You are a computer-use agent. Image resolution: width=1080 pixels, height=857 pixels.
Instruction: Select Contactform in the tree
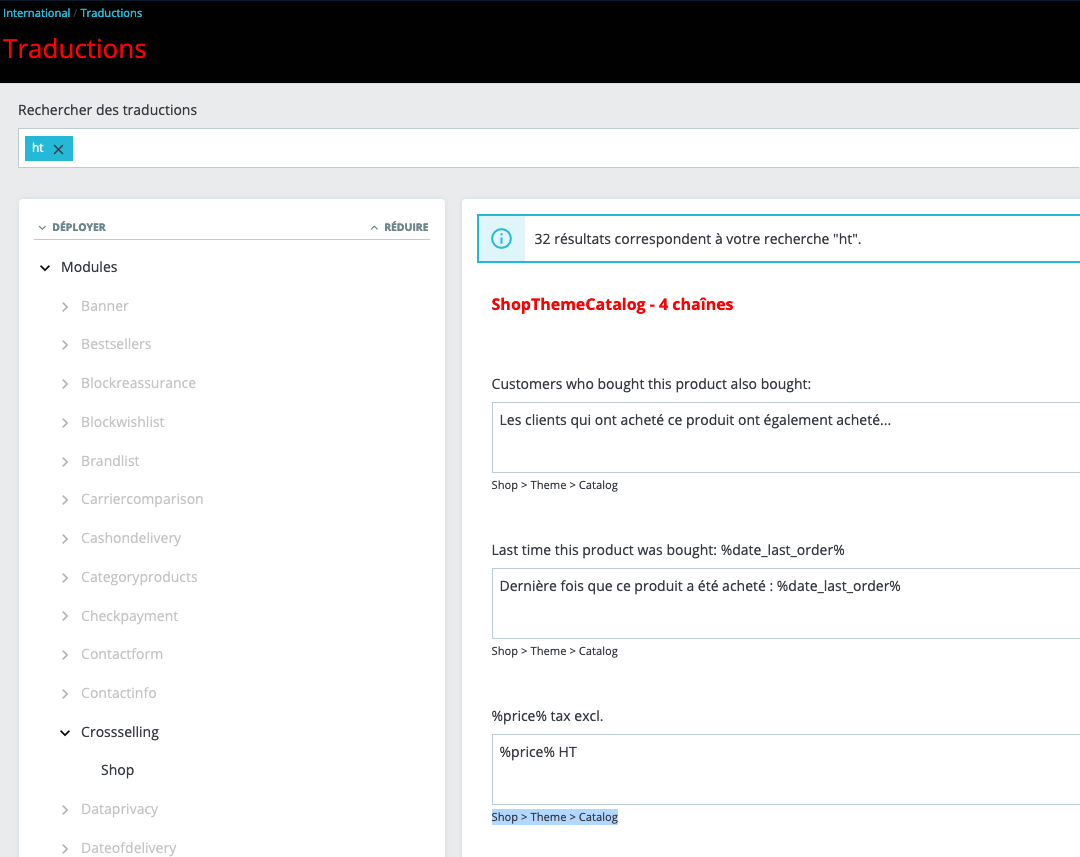point(122,654)
